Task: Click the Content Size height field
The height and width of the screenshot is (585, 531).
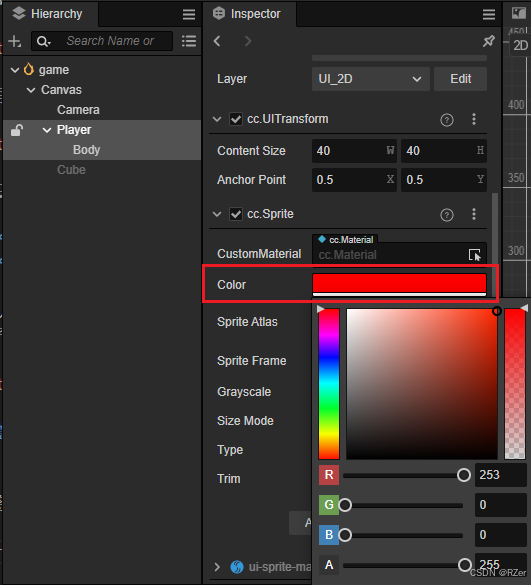Action: pos(444,151)
